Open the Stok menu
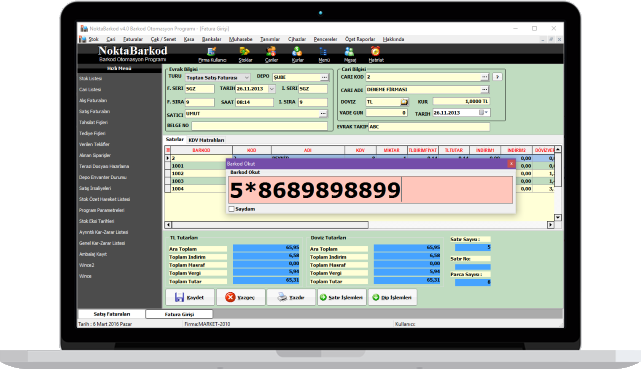Viewport: 641px width, 369px height. pyautogui.click(x=94, y=39)
